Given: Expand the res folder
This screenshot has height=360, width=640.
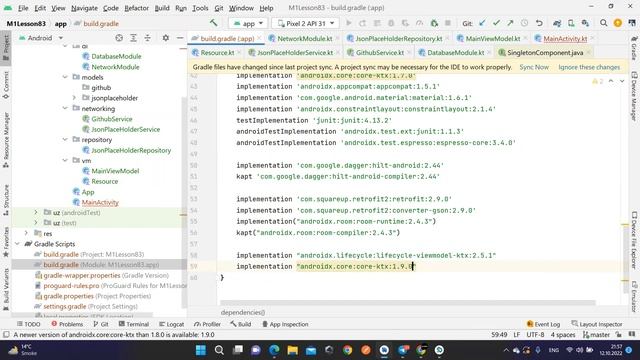Looking at the screenshot, I should click(x=26, y=233).
